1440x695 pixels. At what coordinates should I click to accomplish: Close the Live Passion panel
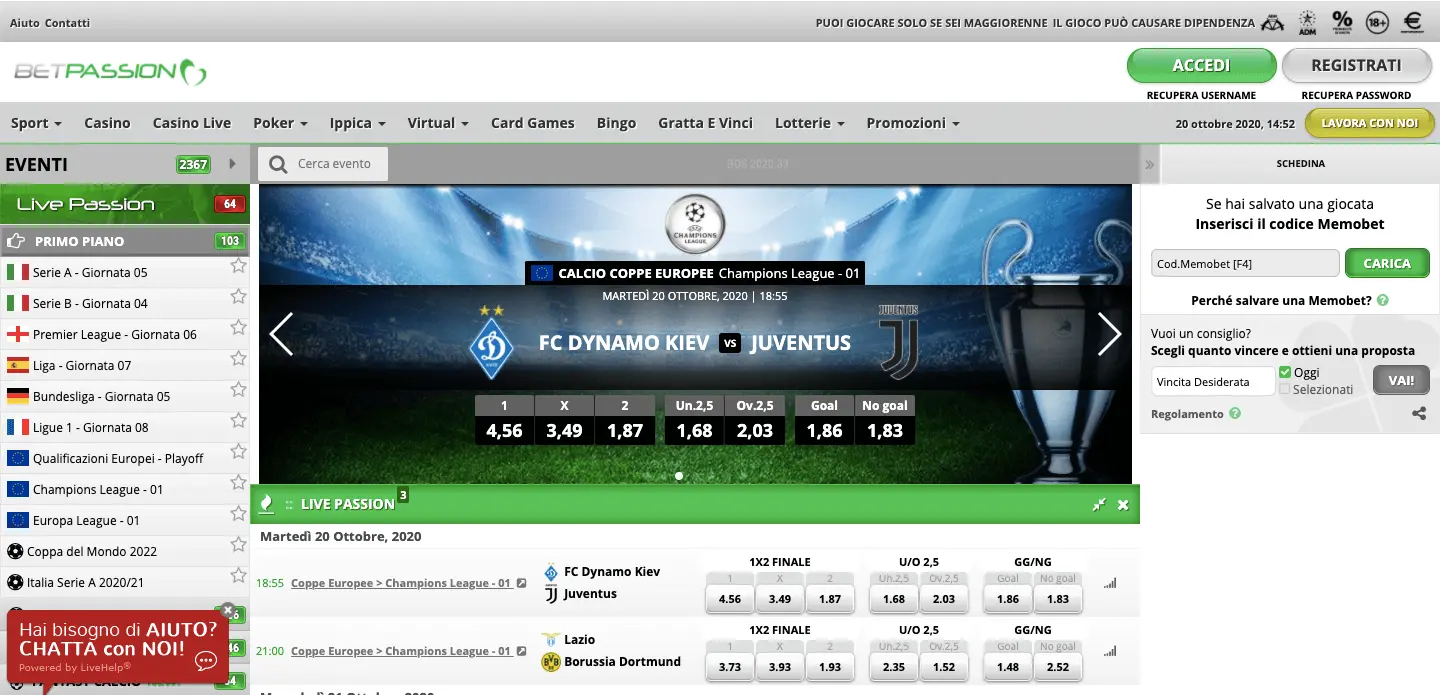coord(1123,505)
